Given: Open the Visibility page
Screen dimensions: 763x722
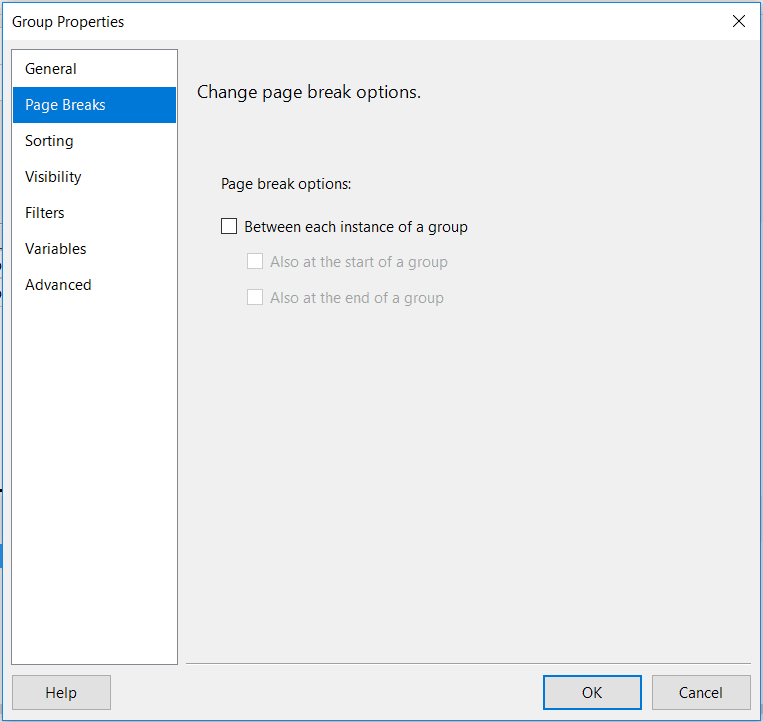Looking at the screenshot, I should [x=94, y=177].
